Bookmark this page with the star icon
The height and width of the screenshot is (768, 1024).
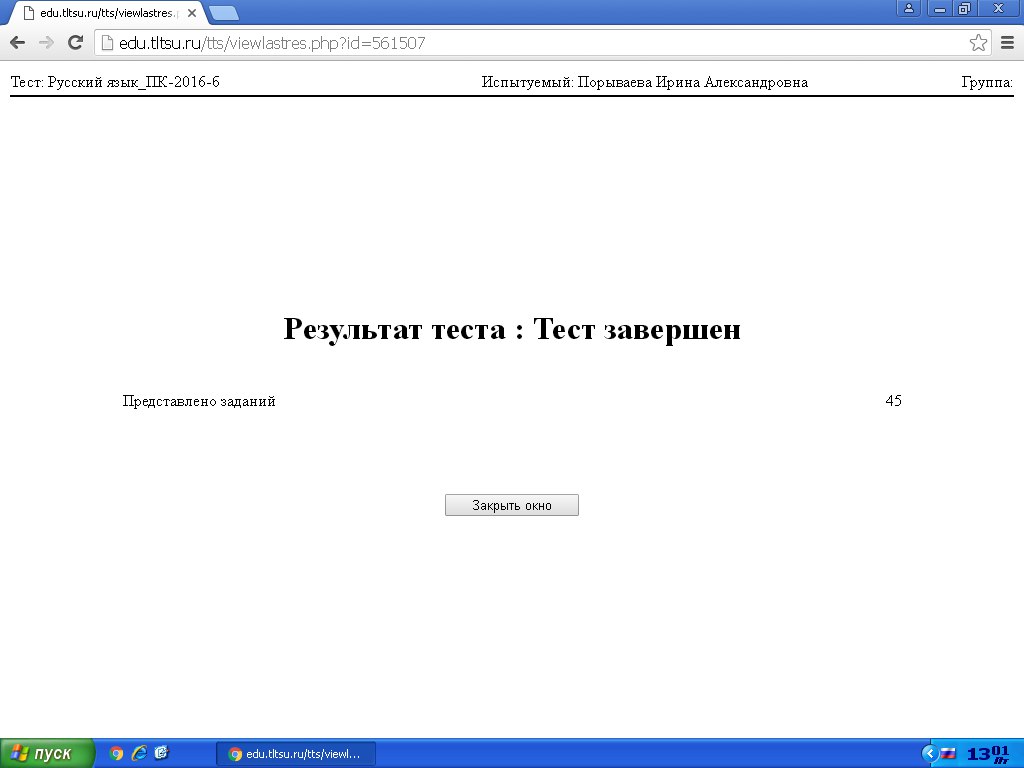(978, 43)
